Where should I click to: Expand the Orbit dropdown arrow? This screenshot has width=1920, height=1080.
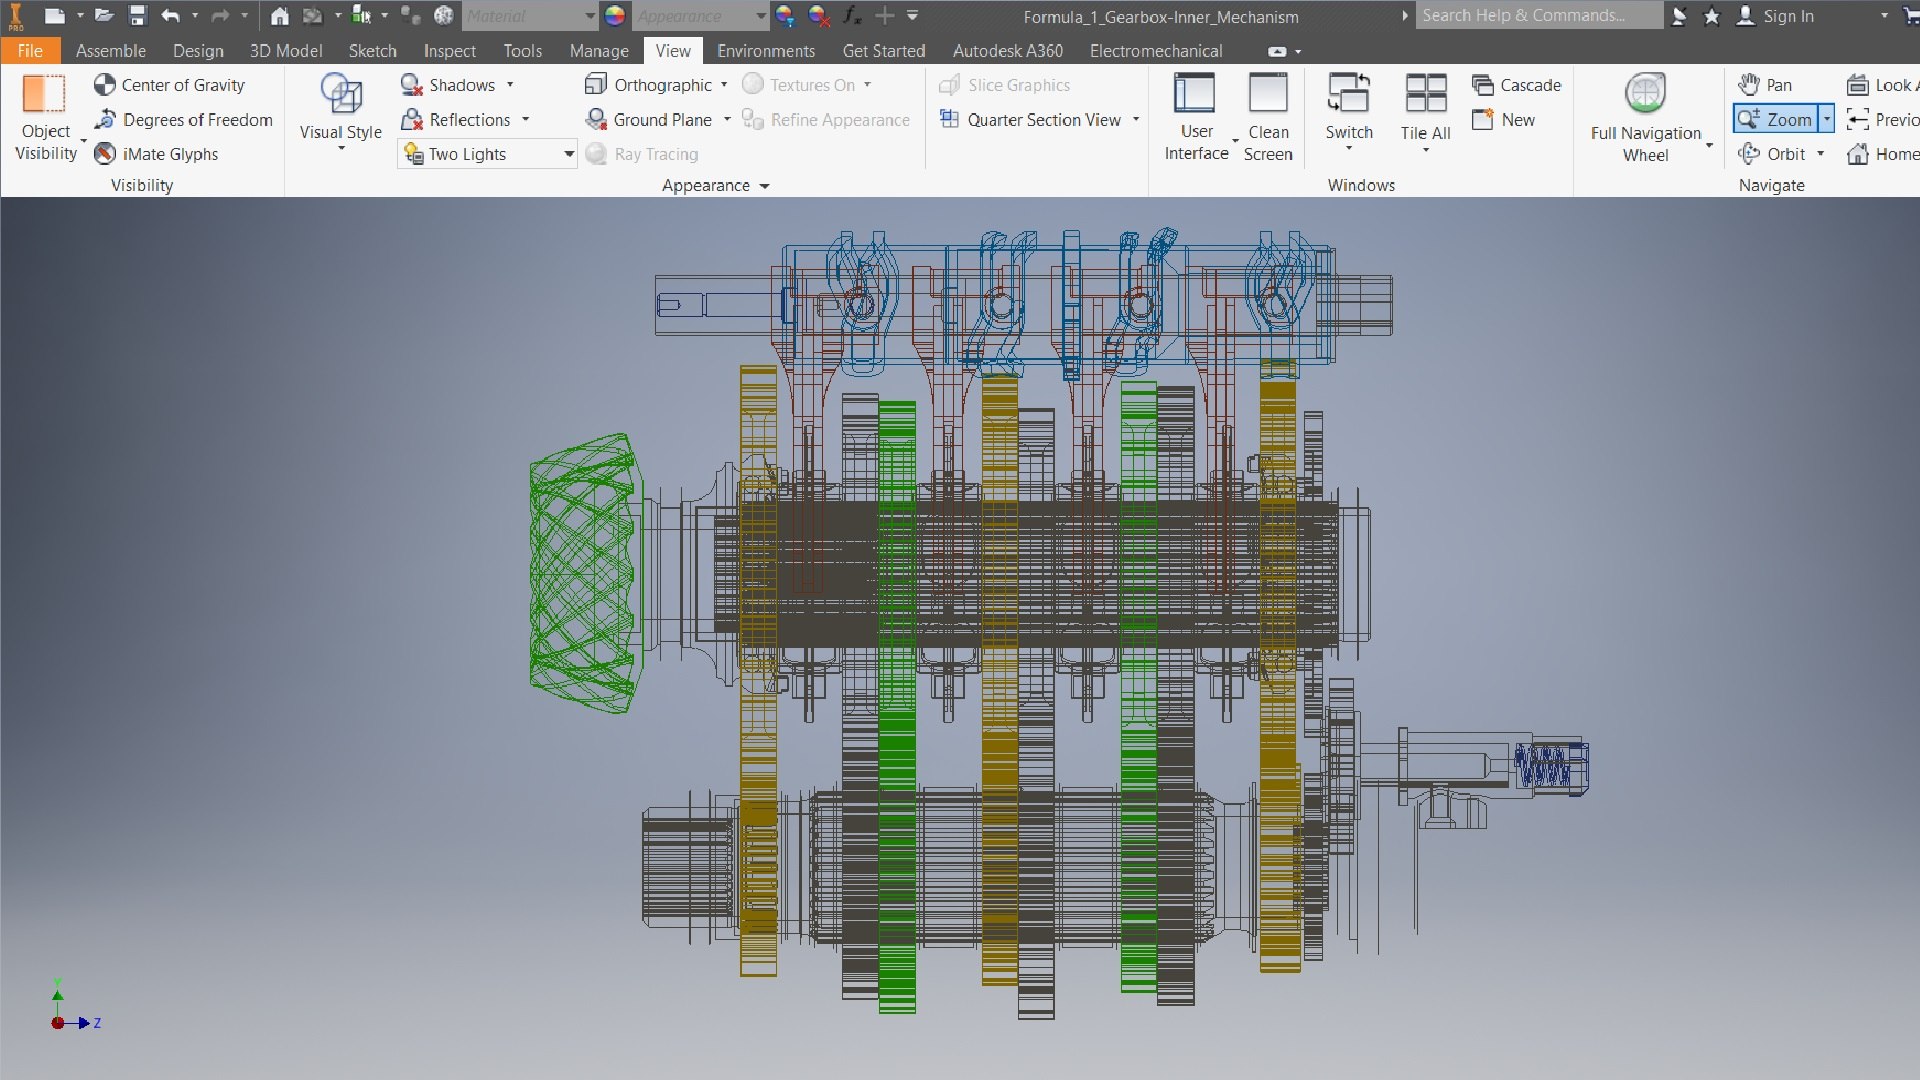point(1820,154)
